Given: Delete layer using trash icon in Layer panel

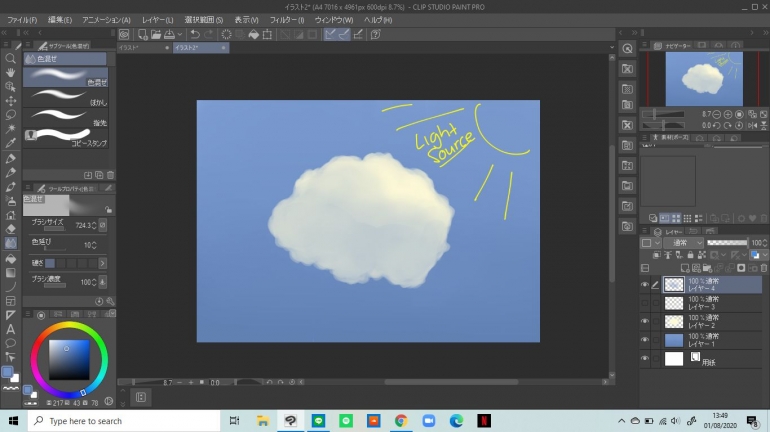Looking at the screenshot, I should click(x=764, y=268).
